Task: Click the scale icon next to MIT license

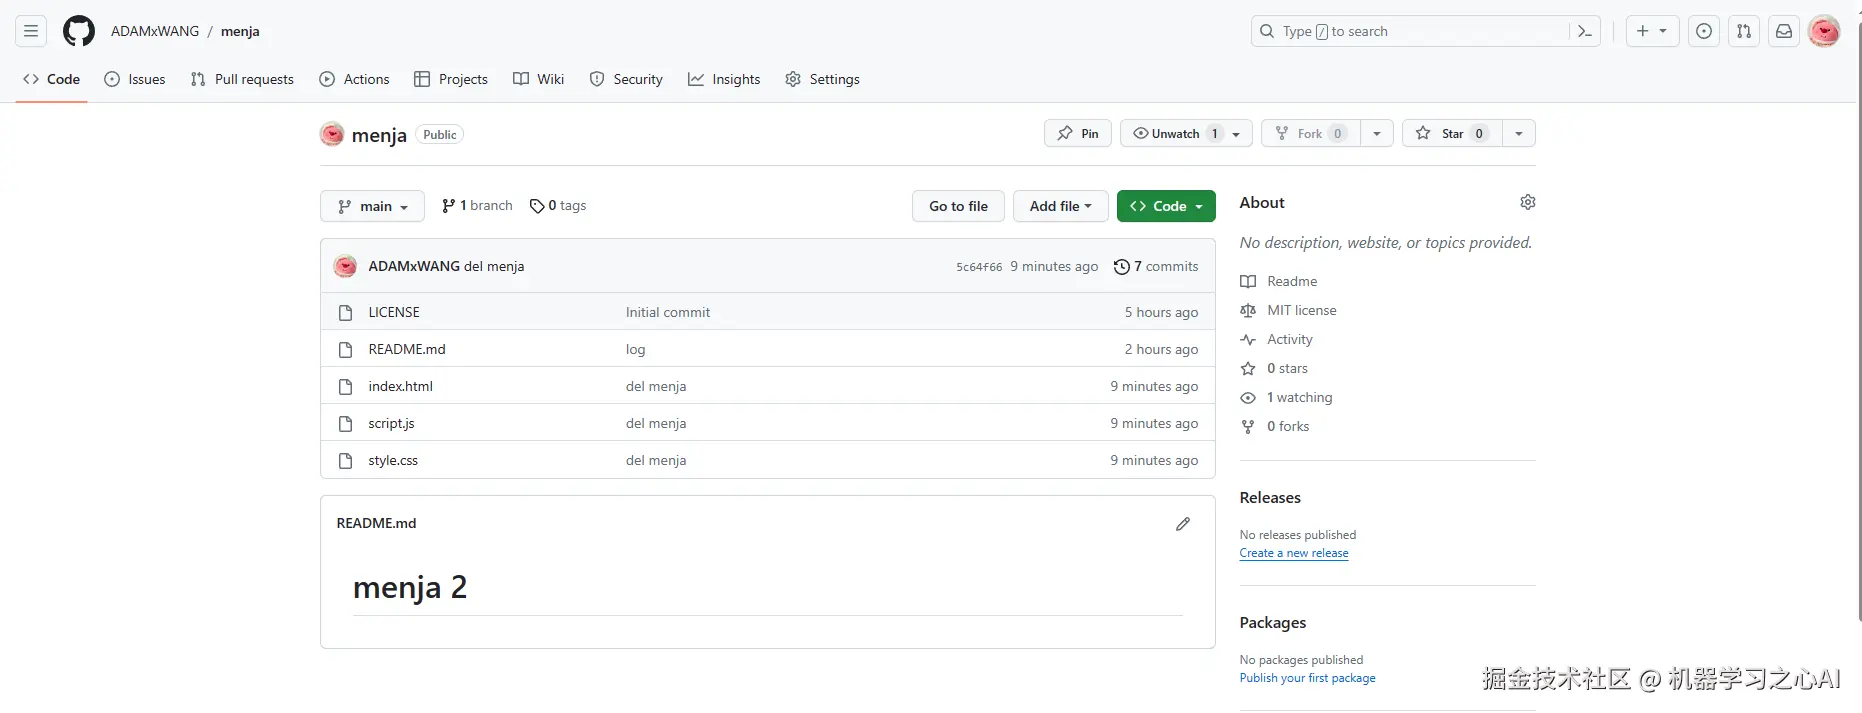Action: point(1248,310)
